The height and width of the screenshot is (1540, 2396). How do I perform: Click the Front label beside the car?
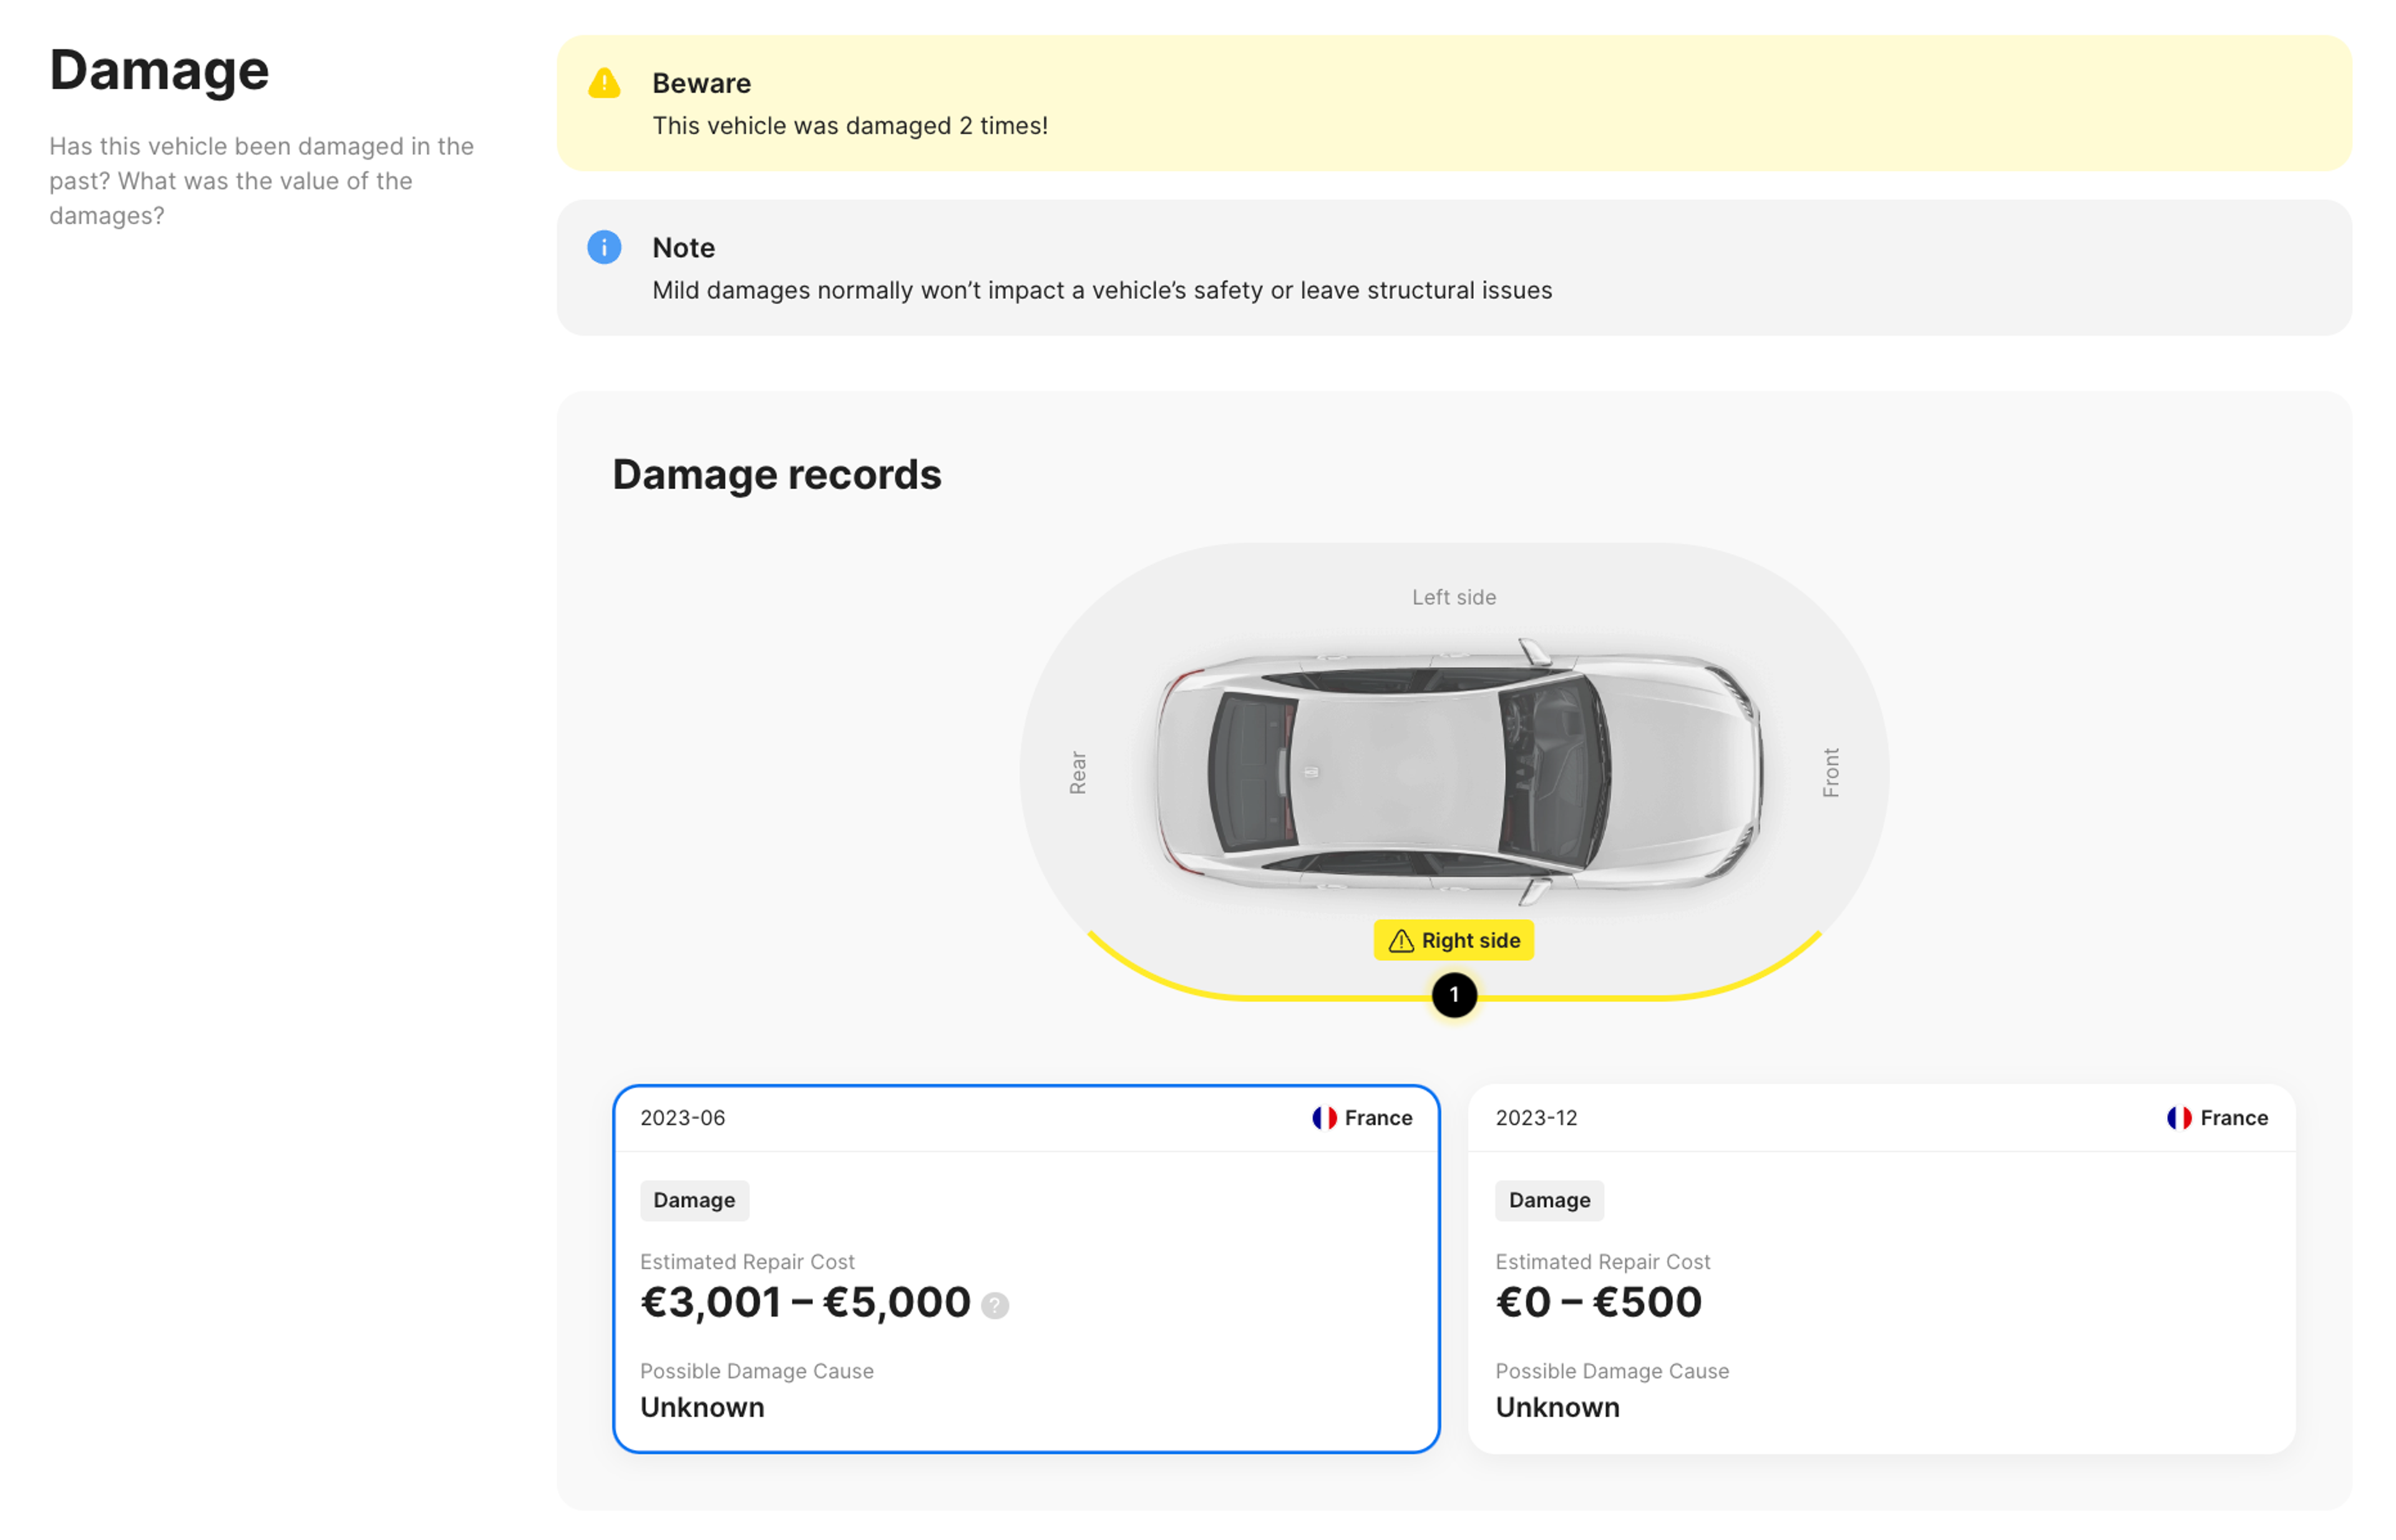pyautogui.click(x=1830, y=772)
